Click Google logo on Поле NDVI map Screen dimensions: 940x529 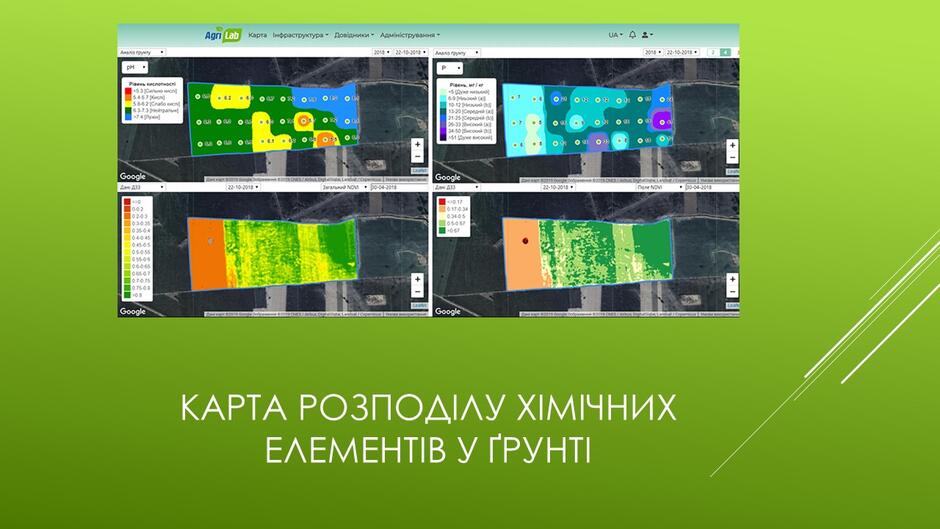(448, 311)
